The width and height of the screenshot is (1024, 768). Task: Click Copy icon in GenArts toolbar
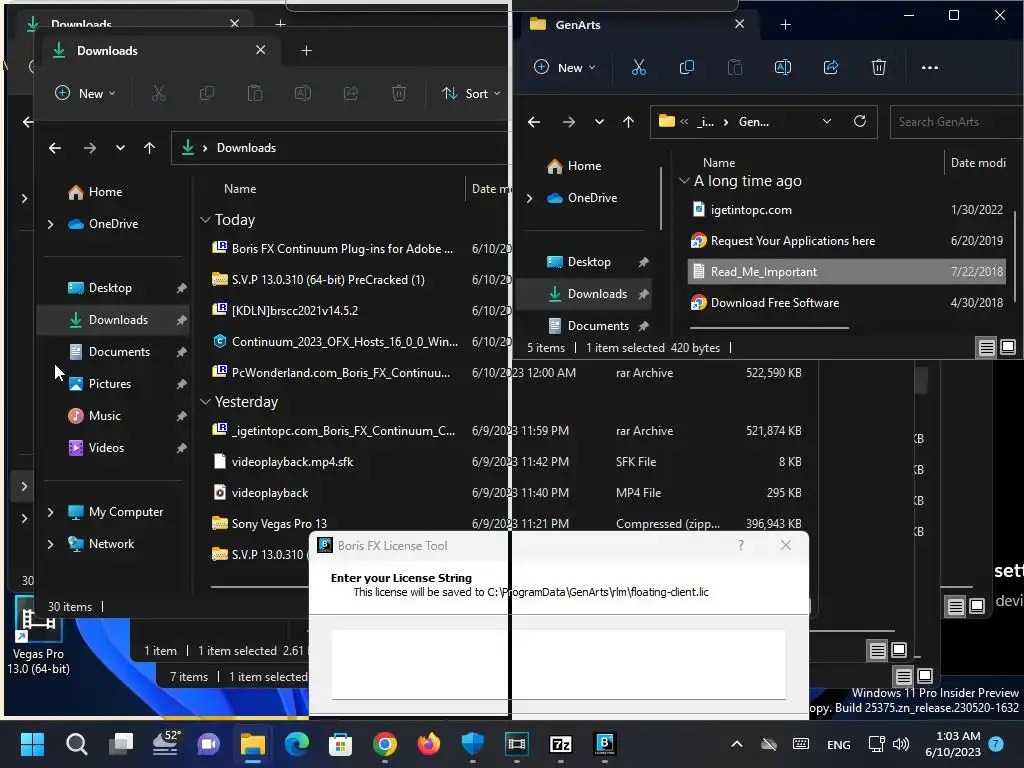pos(686,67)
